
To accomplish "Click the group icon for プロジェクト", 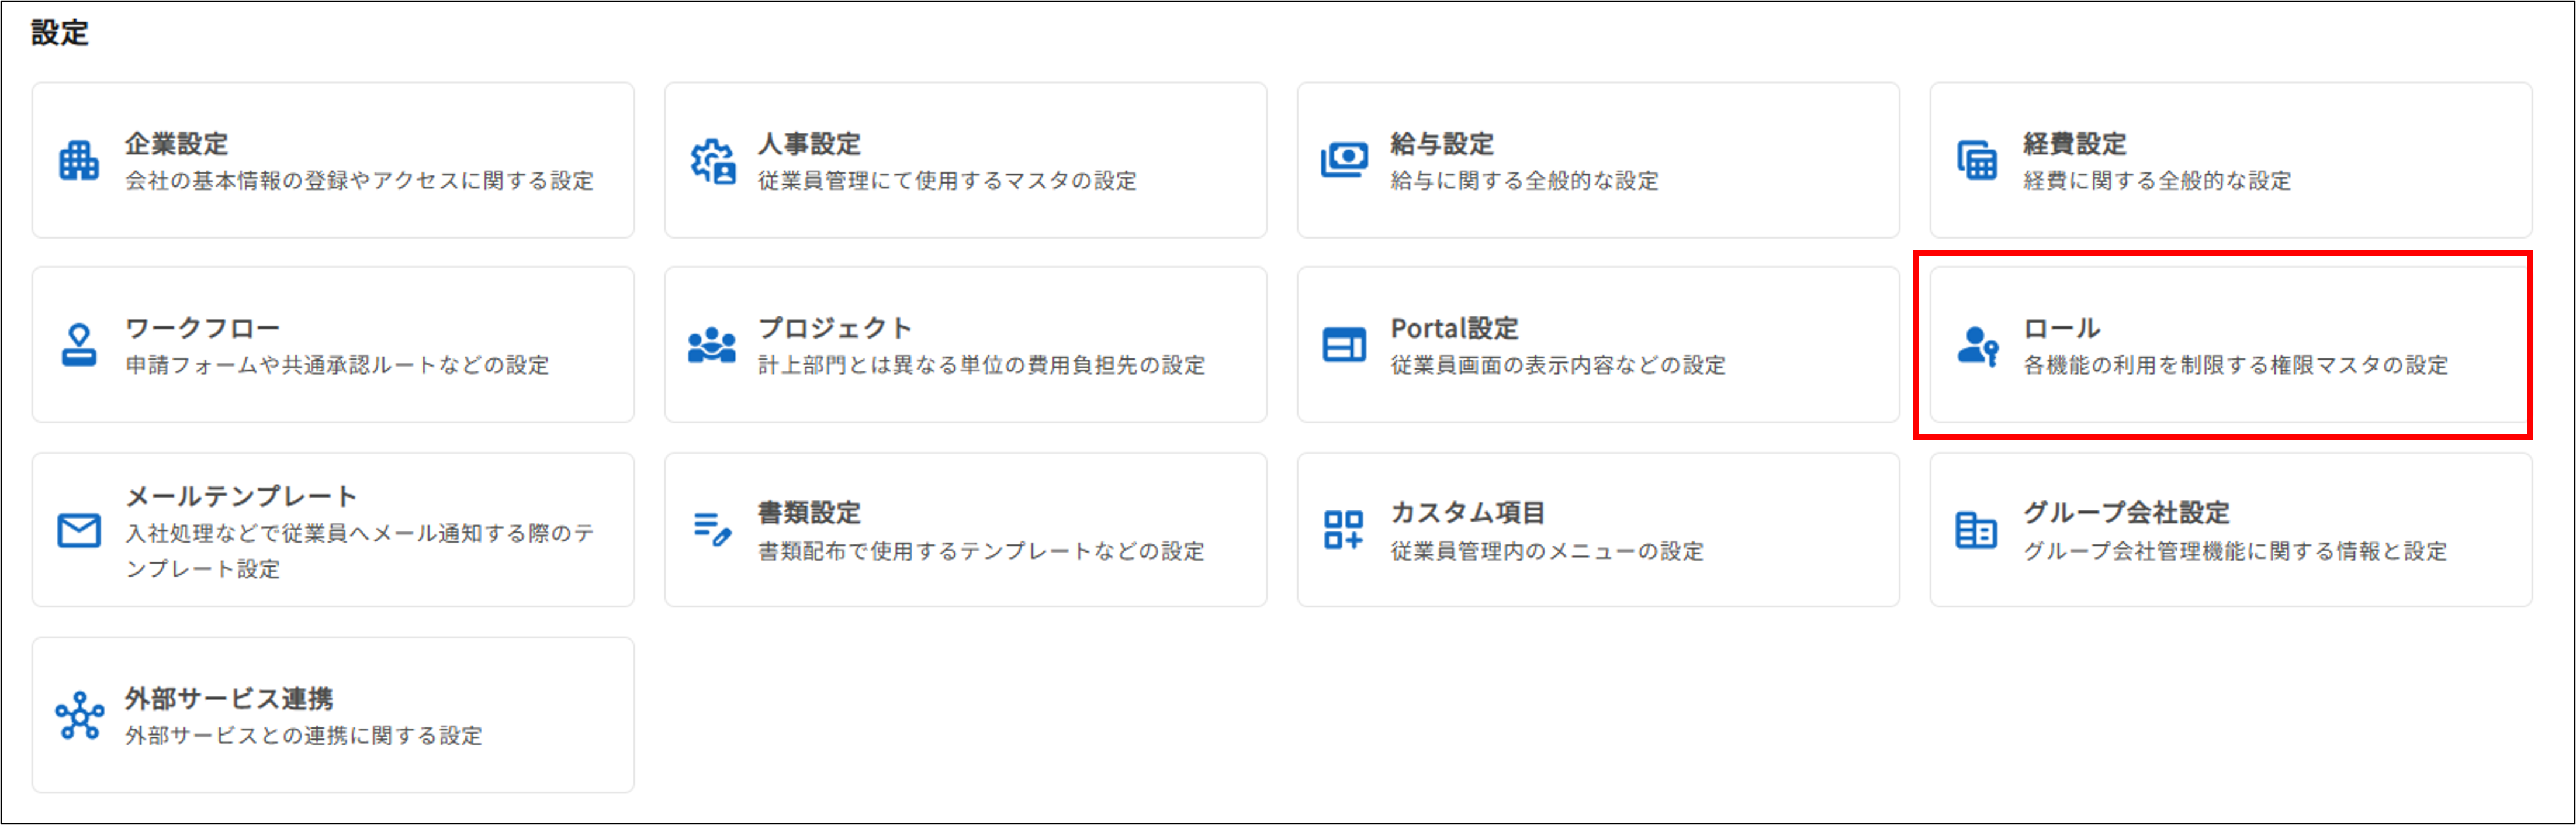I will pyautogui.click(x=712, y=345).
